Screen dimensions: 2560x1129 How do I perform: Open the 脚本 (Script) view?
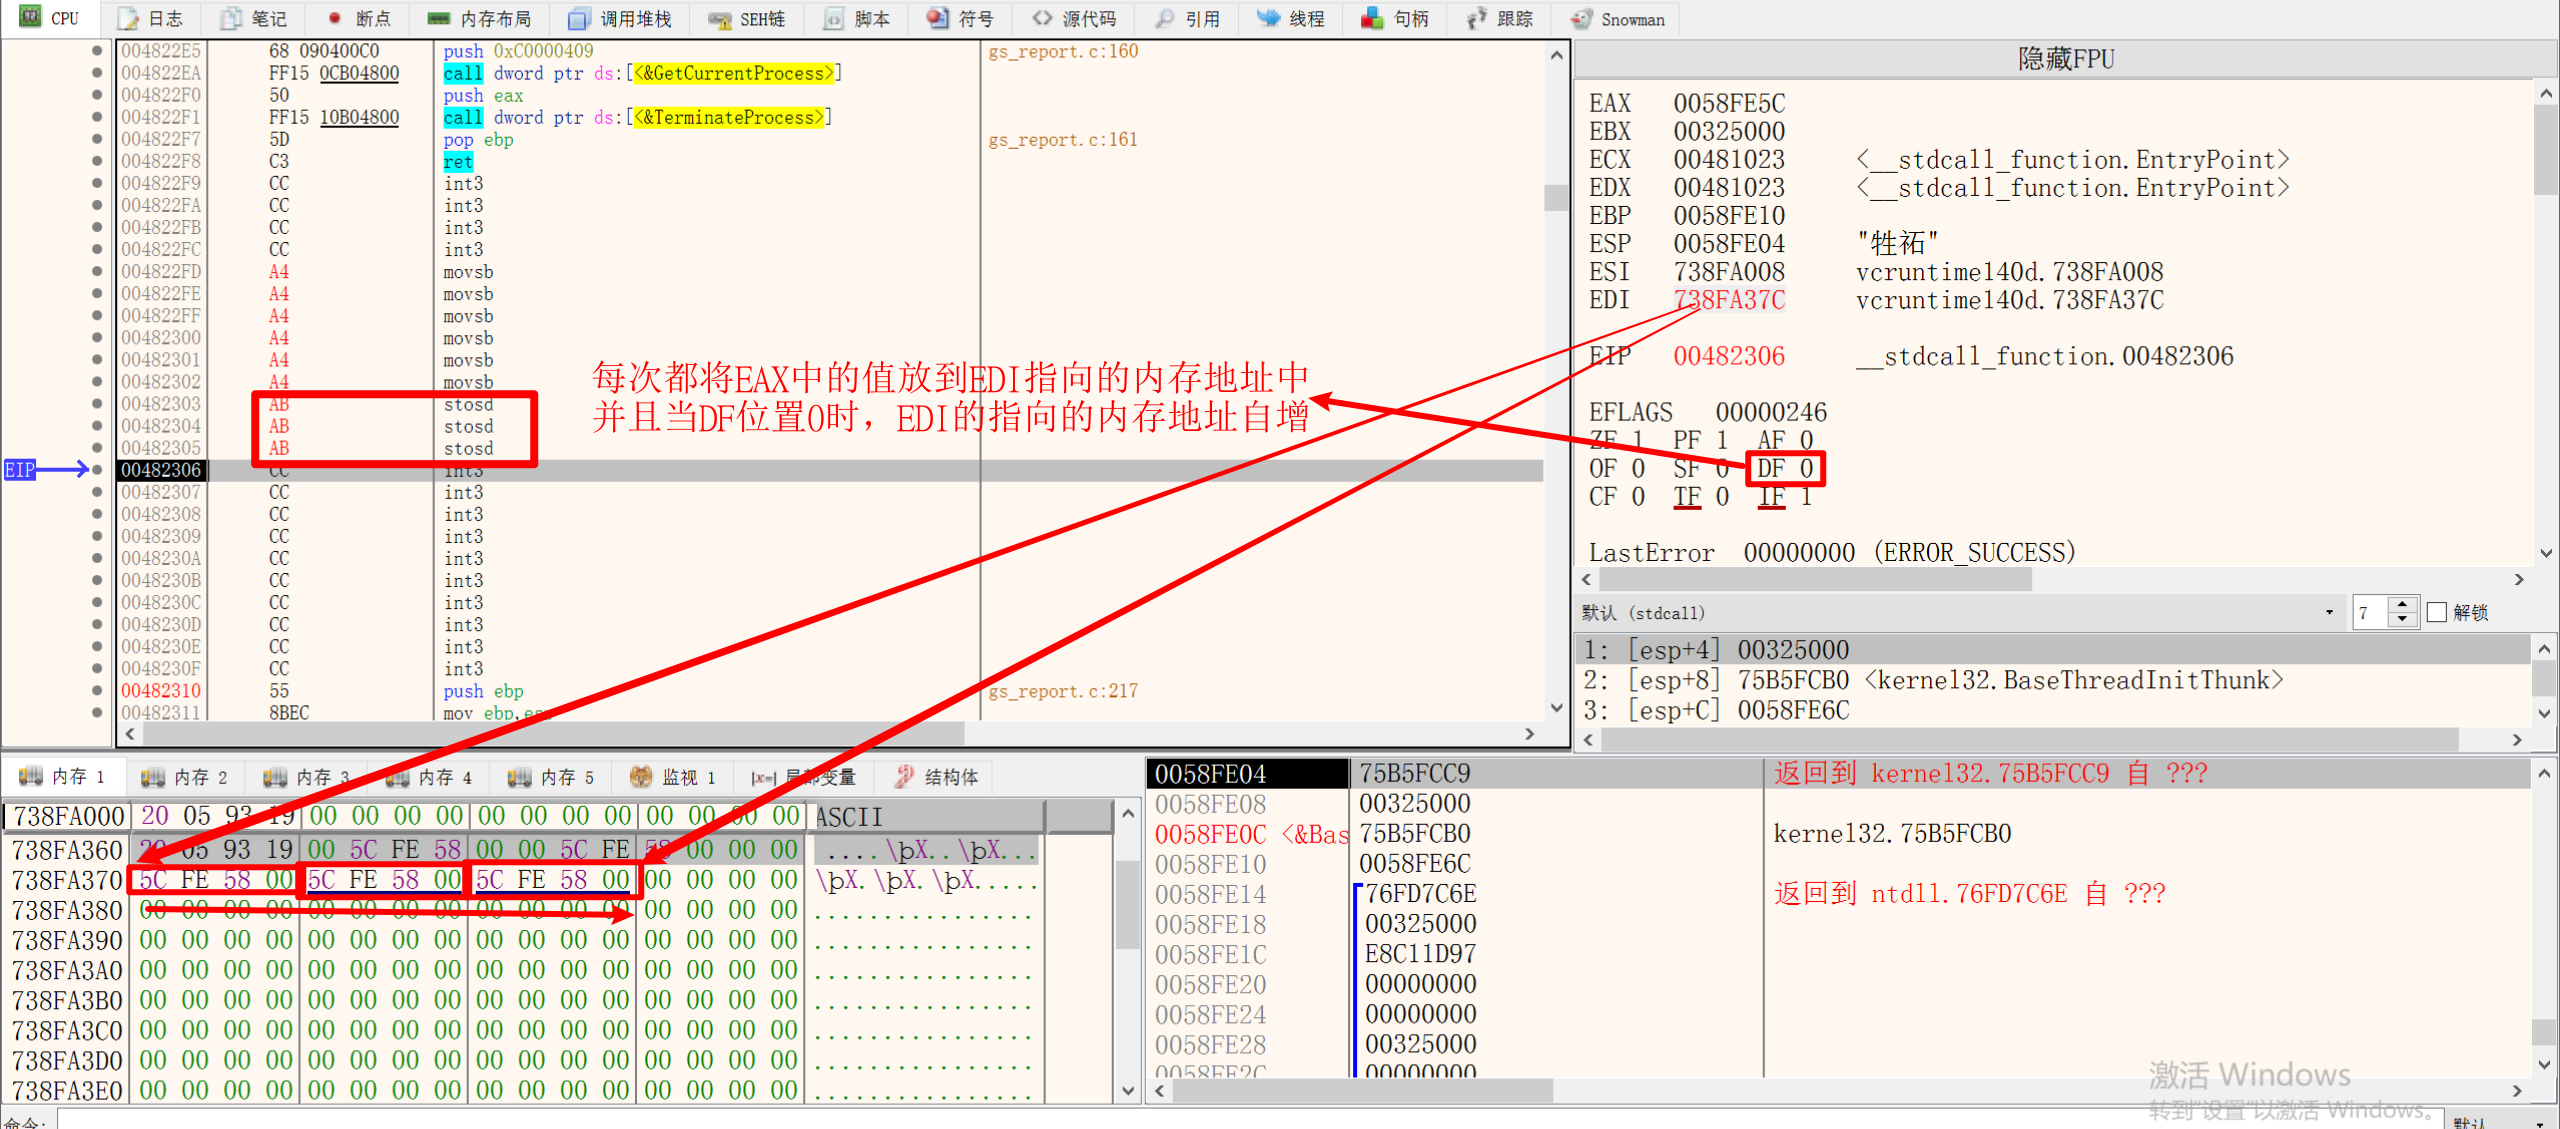(x=855, y=18)
